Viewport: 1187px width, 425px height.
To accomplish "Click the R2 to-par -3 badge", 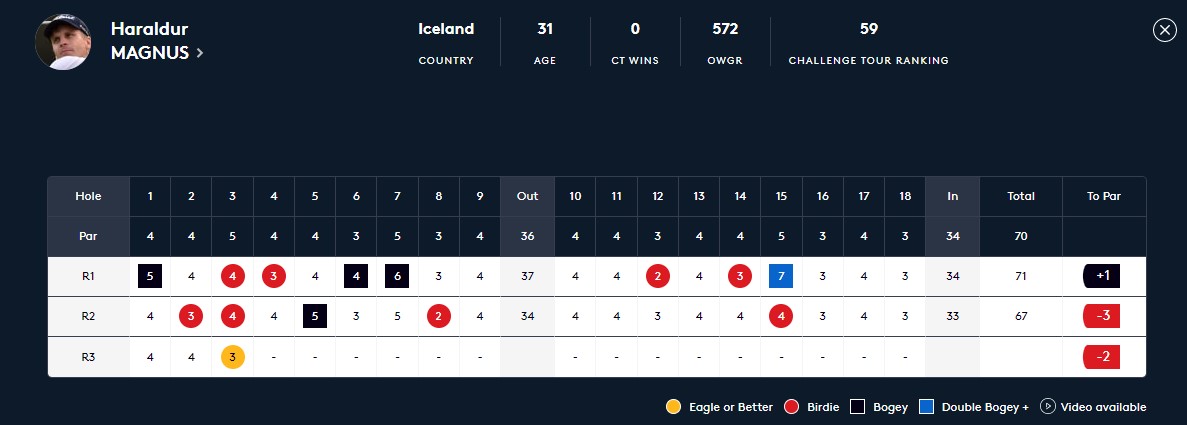I will [x=1102, y=317].
